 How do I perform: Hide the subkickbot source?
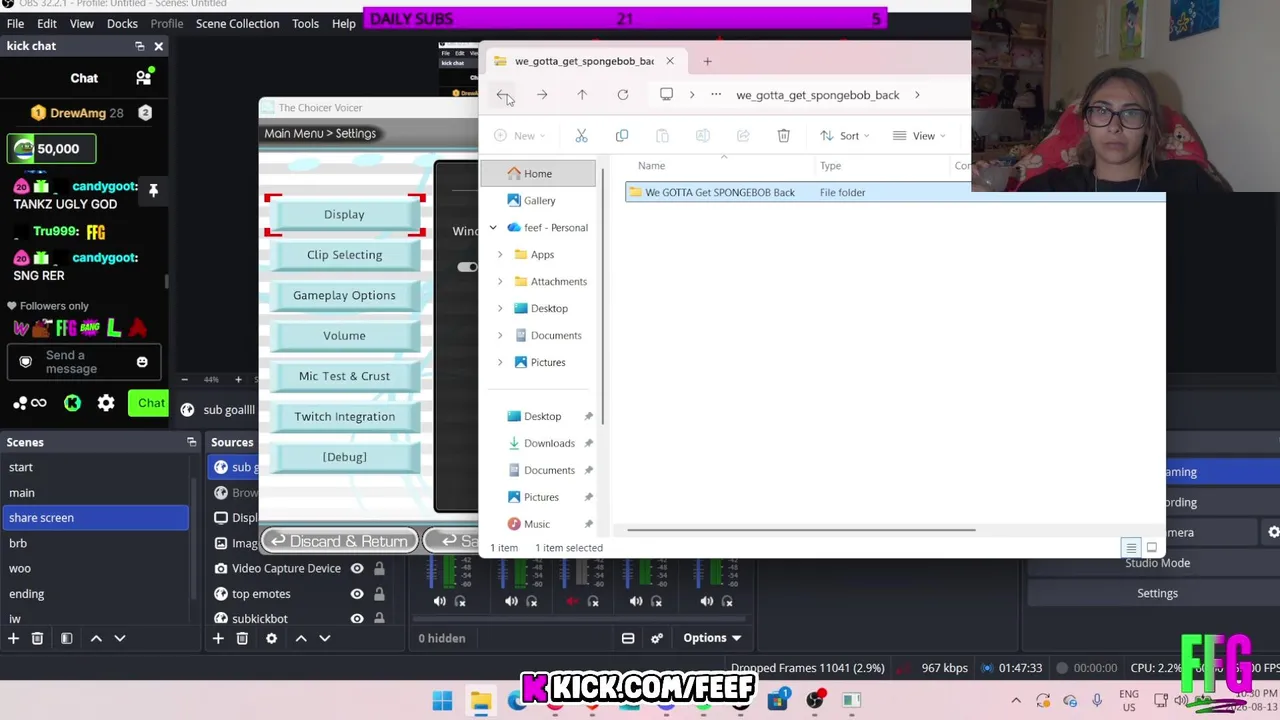(357, 619)
